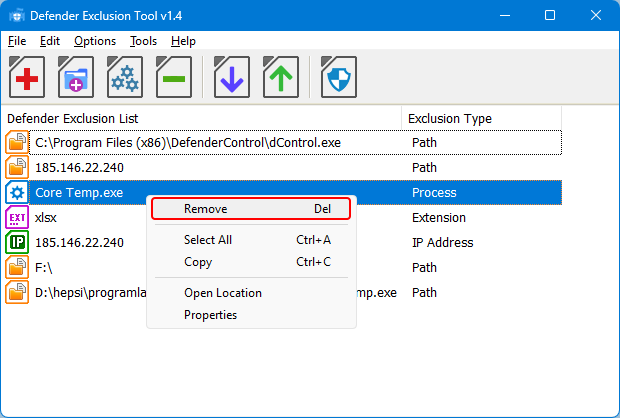Screen dimensions: 620x418
Task: Pick Copy from the context menu
Action: click(x=198, y=262)
